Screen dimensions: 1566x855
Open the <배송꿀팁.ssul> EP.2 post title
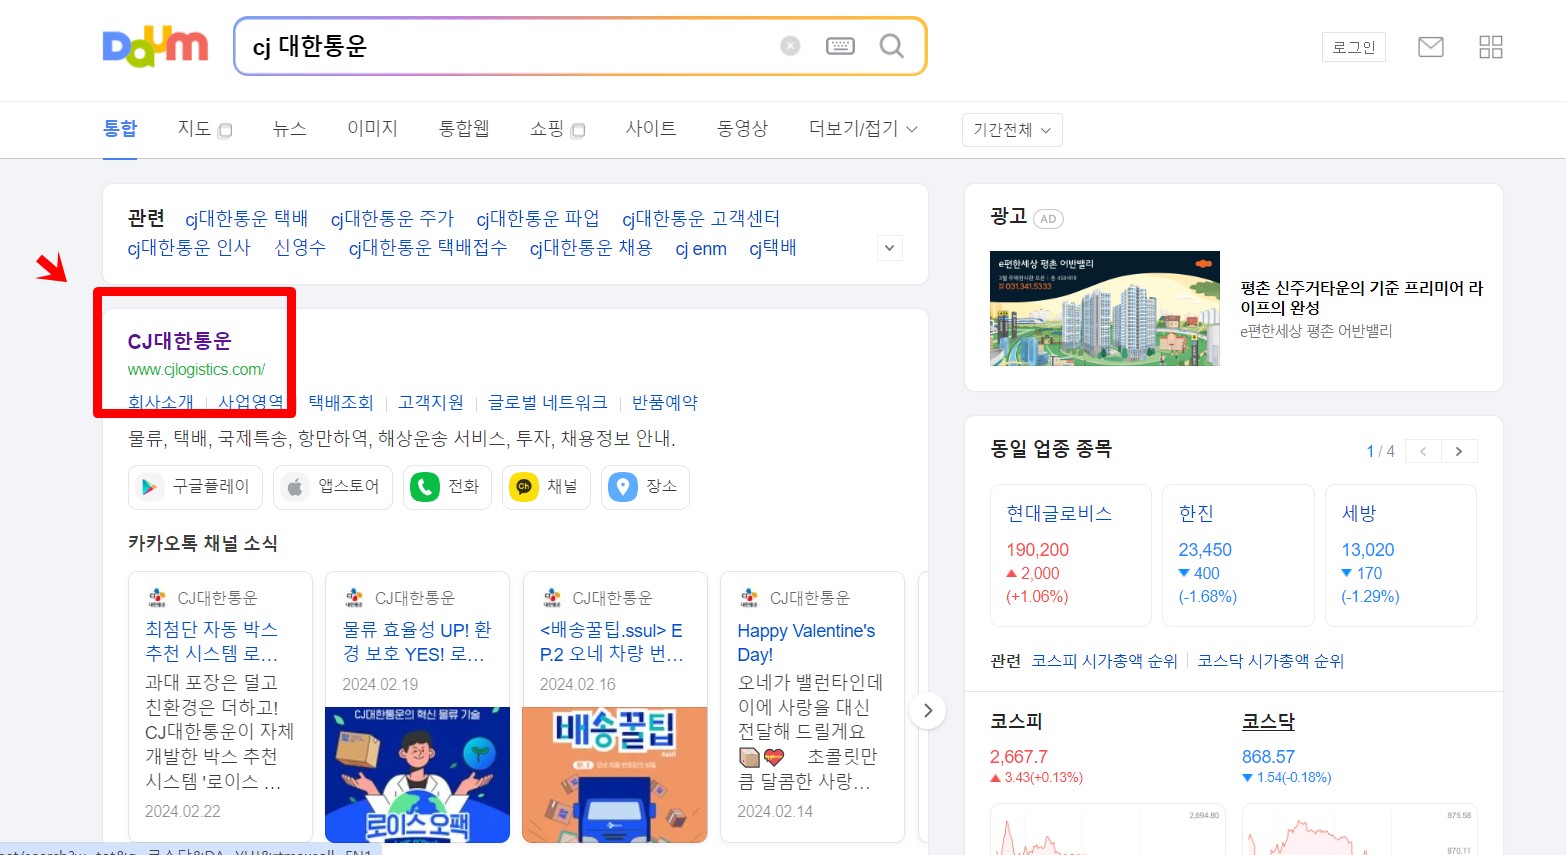612,642
